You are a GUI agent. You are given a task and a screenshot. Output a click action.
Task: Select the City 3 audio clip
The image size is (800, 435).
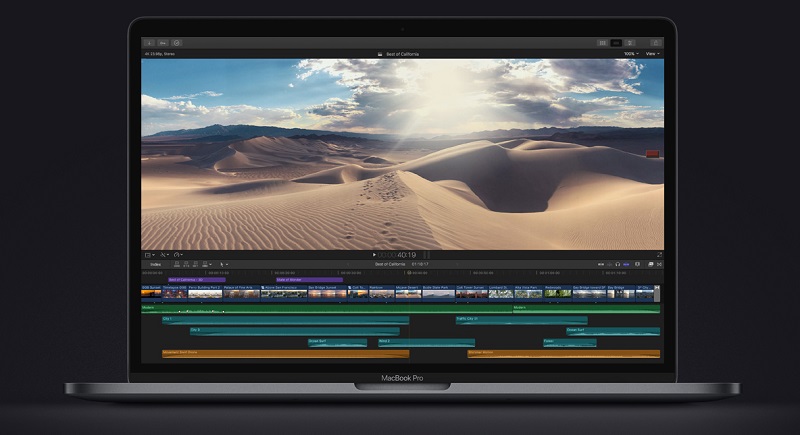pos(295,331)
